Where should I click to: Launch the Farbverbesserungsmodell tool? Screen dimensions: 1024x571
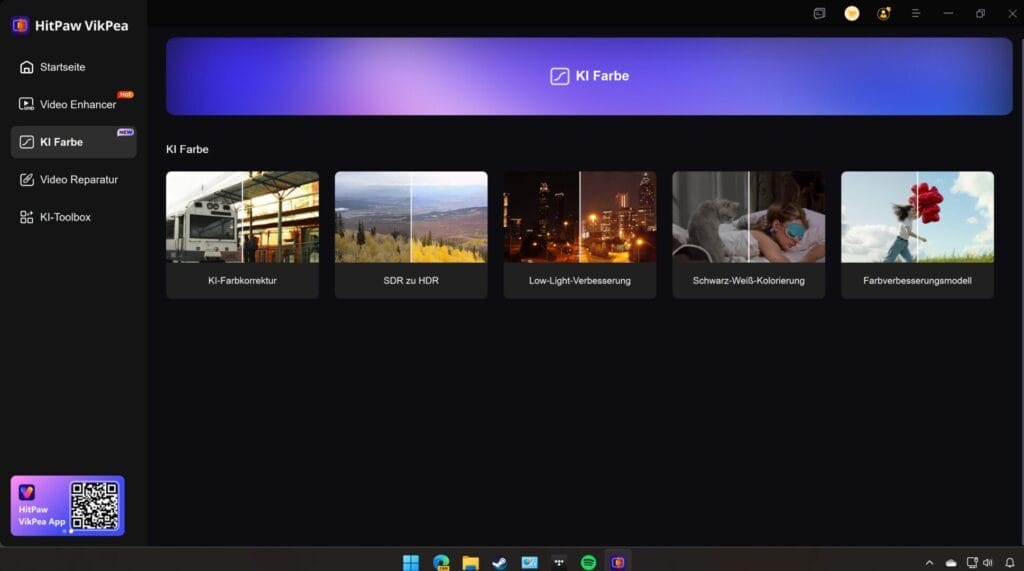[917, 234]
